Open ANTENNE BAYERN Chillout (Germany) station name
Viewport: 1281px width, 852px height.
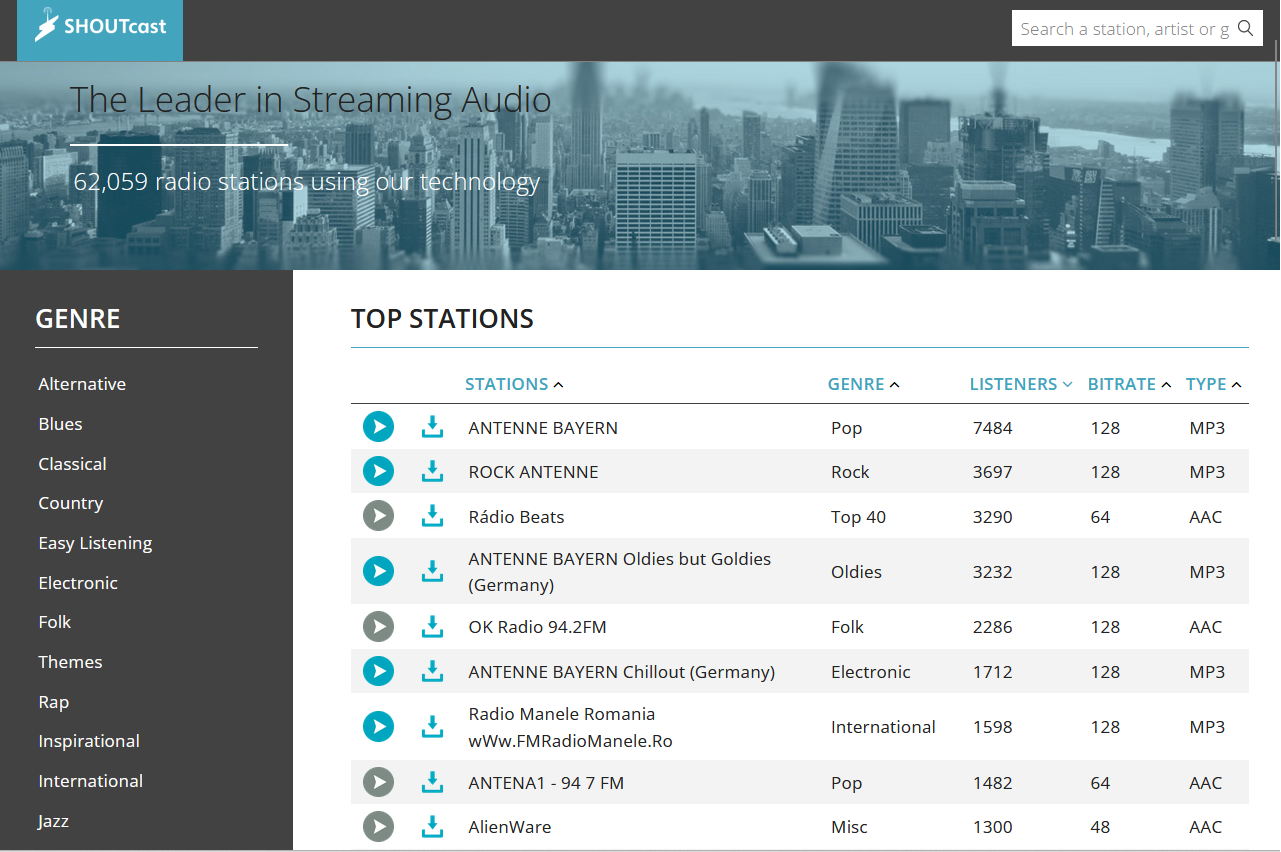pos(622,672)
